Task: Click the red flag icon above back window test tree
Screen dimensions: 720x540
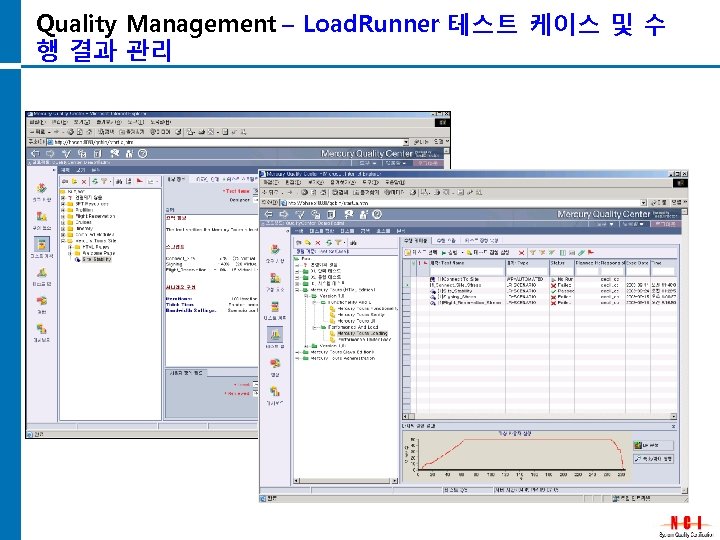Action: pyautogui.click(x=140, y=181)
